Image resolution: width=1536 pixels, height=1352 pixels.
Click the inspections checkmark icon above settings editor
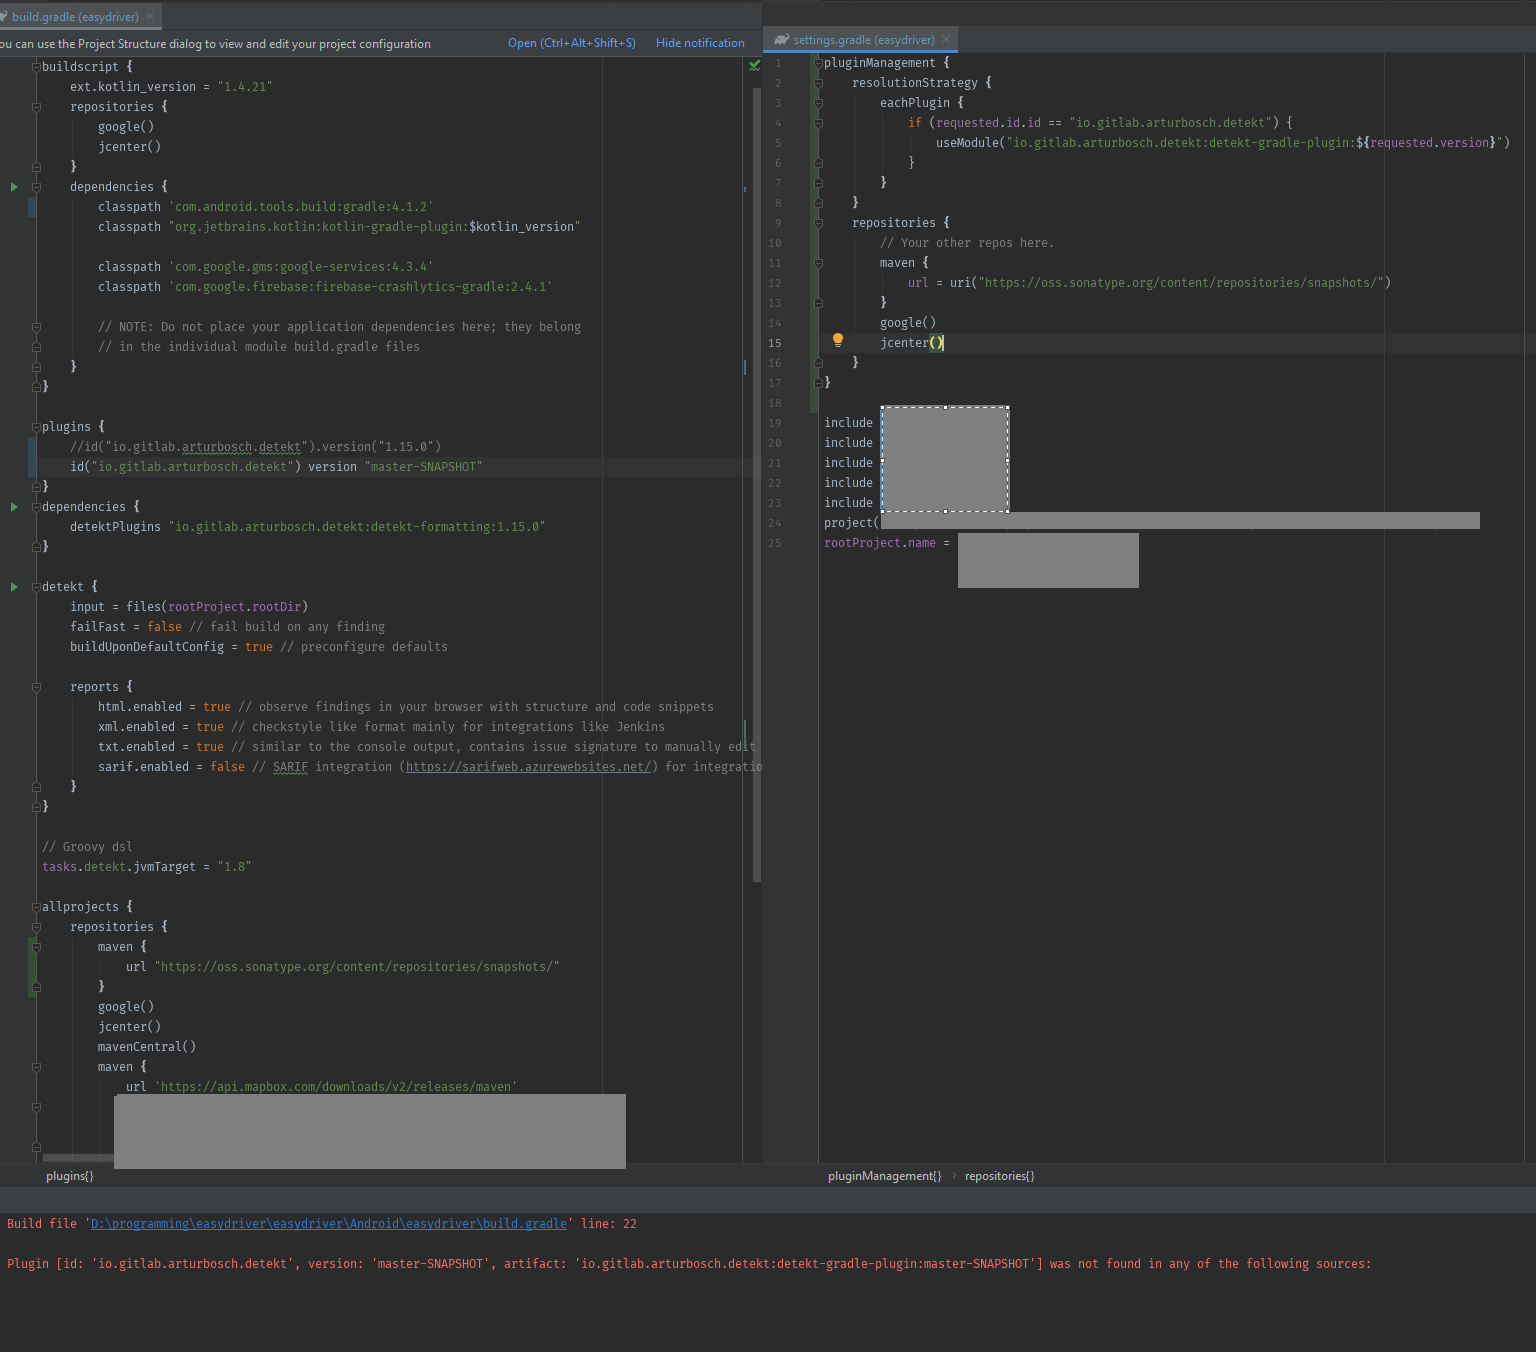[755, 64]
